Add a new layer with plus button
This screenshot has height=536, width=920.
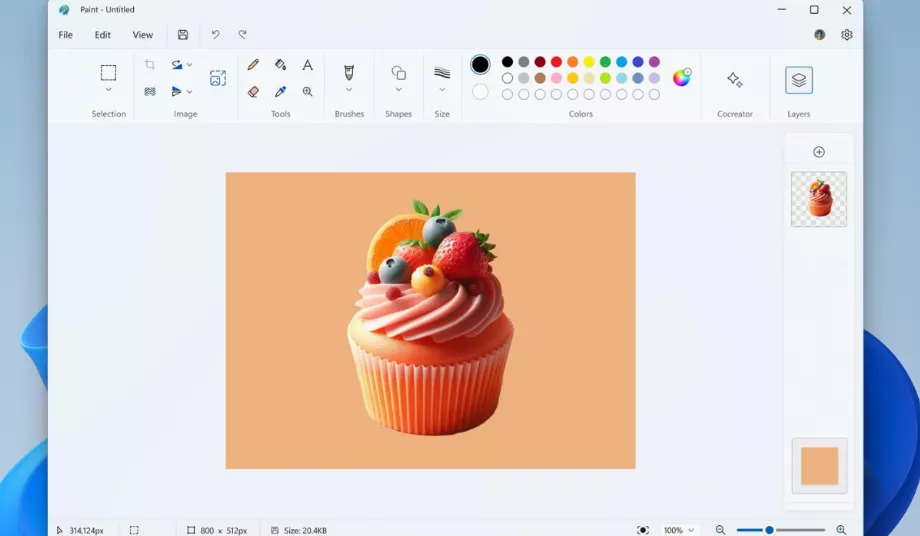coord(819,152)
